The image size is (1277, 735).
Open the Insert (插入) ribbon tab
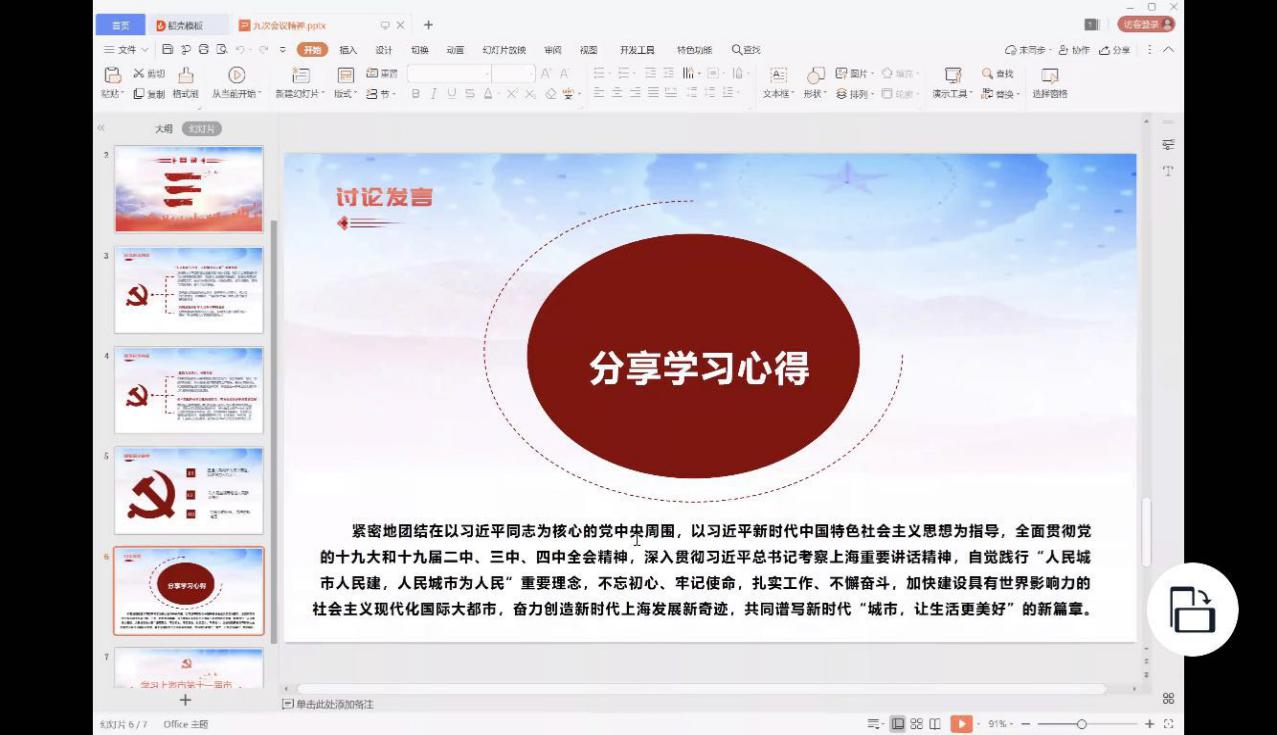pyautogui.click(x=348, y=50)
